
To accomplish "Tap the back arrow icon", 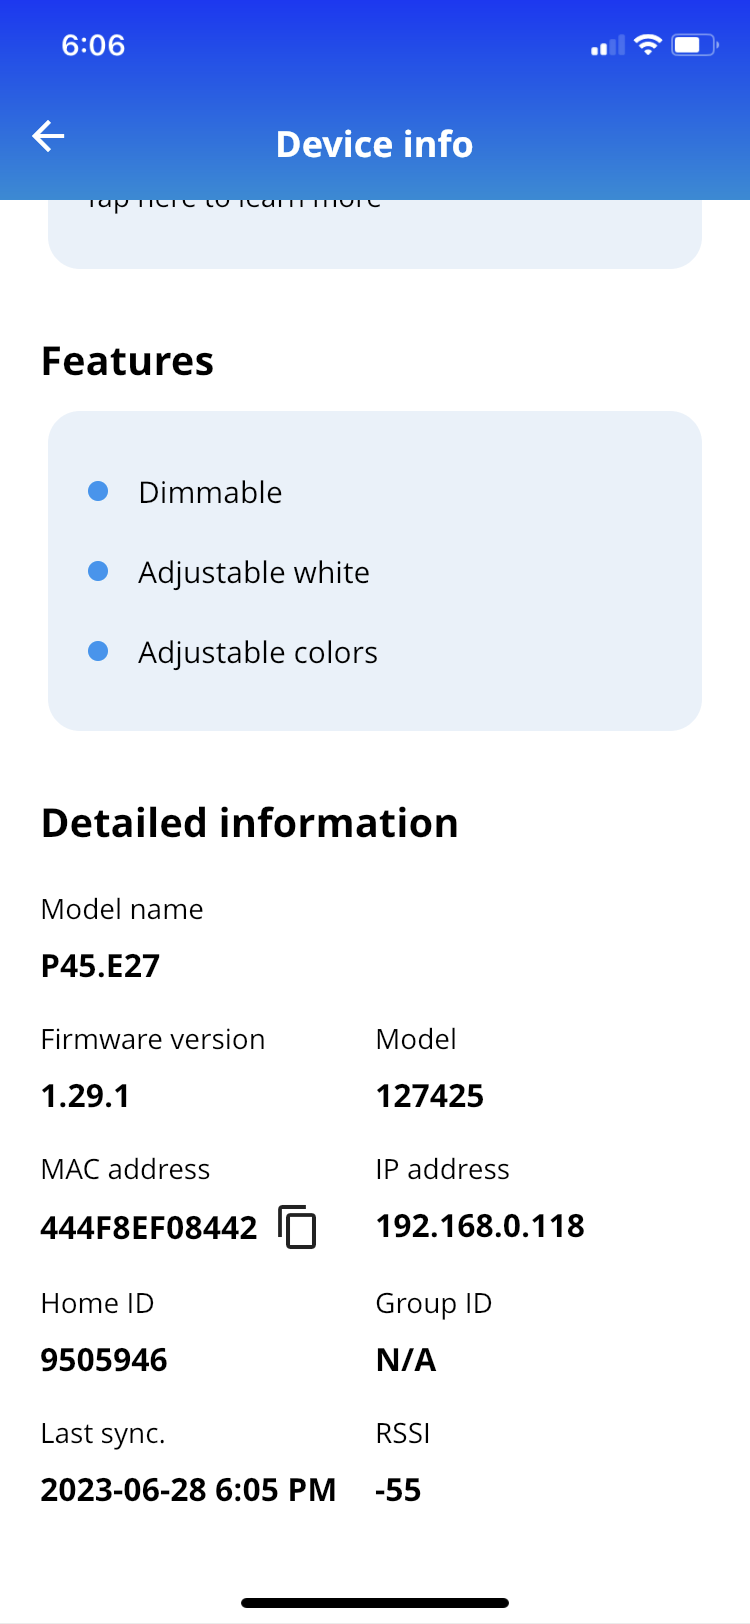I will pos(48,136).
